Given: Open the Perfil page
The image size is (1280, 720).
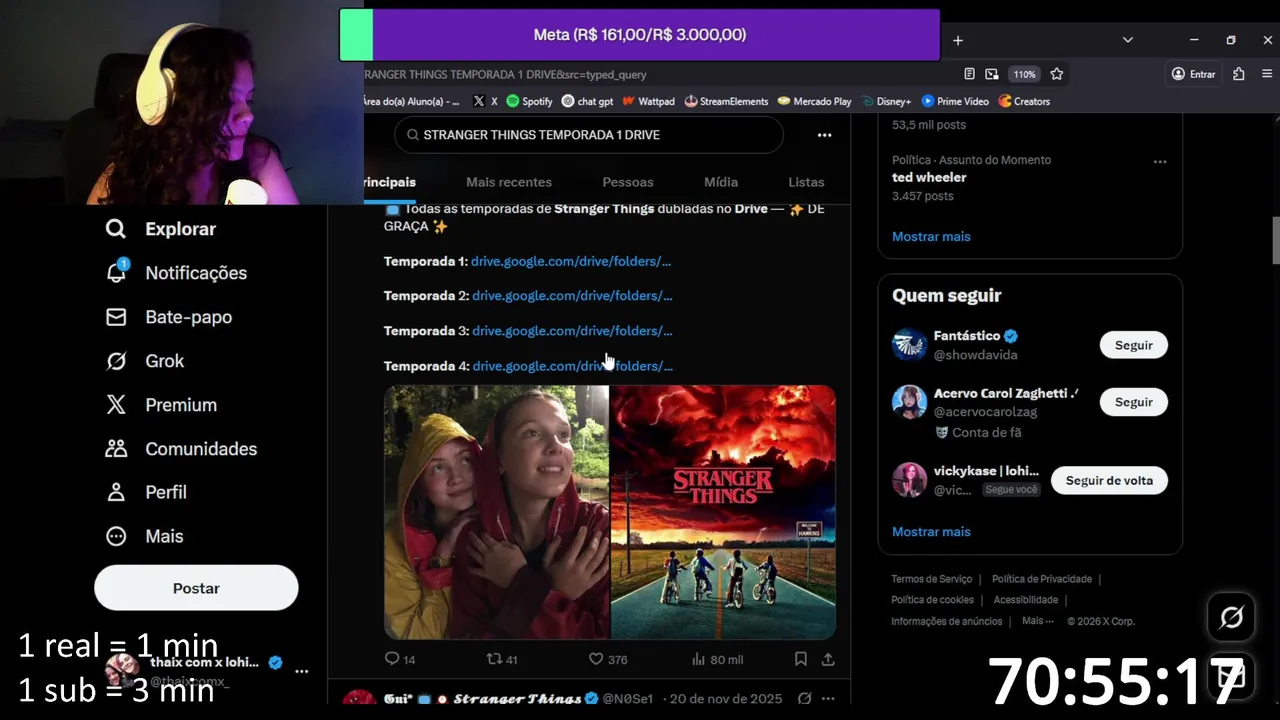Looking at the screenshot, I should coord(145,492).
